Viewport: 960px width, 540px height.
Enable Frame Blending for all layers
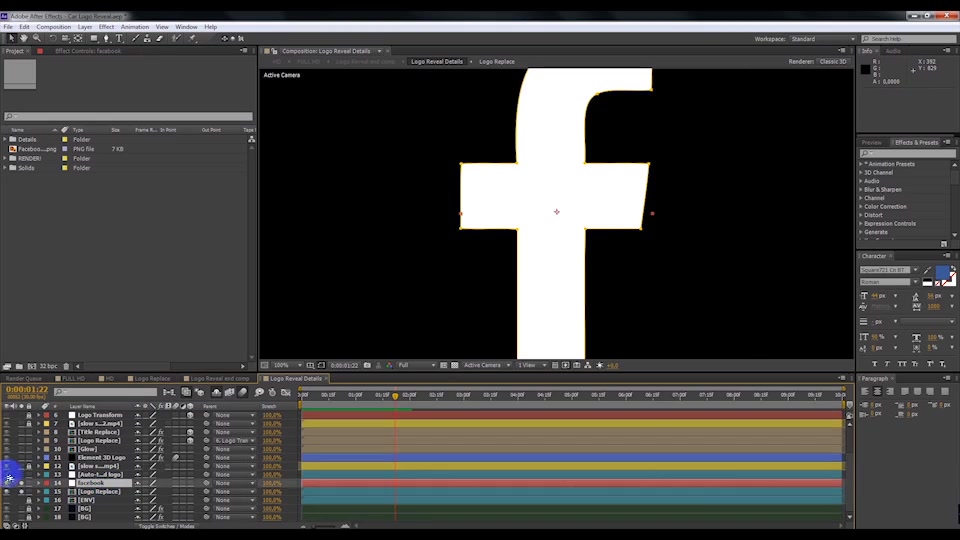pyautogui.click(x=230, y=392)
